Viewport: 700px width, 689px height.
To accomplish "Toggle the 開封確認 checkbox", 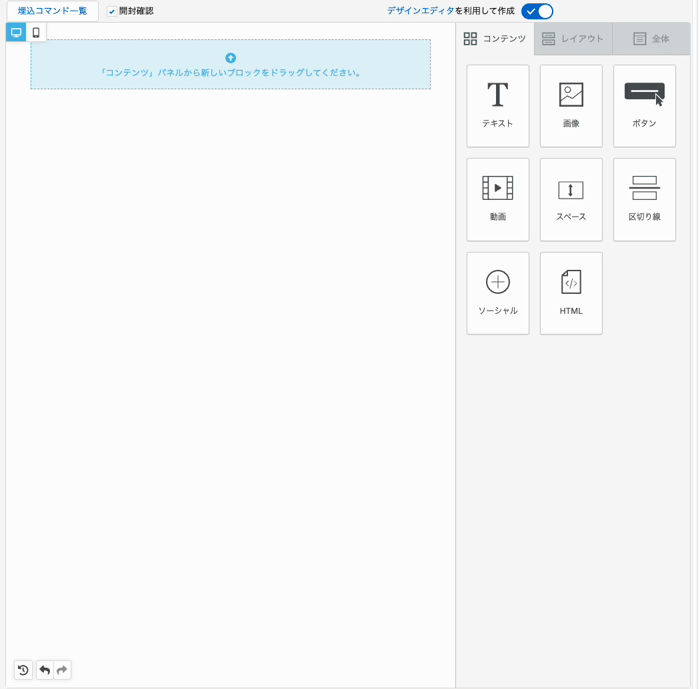I will [x=112, y=11].
